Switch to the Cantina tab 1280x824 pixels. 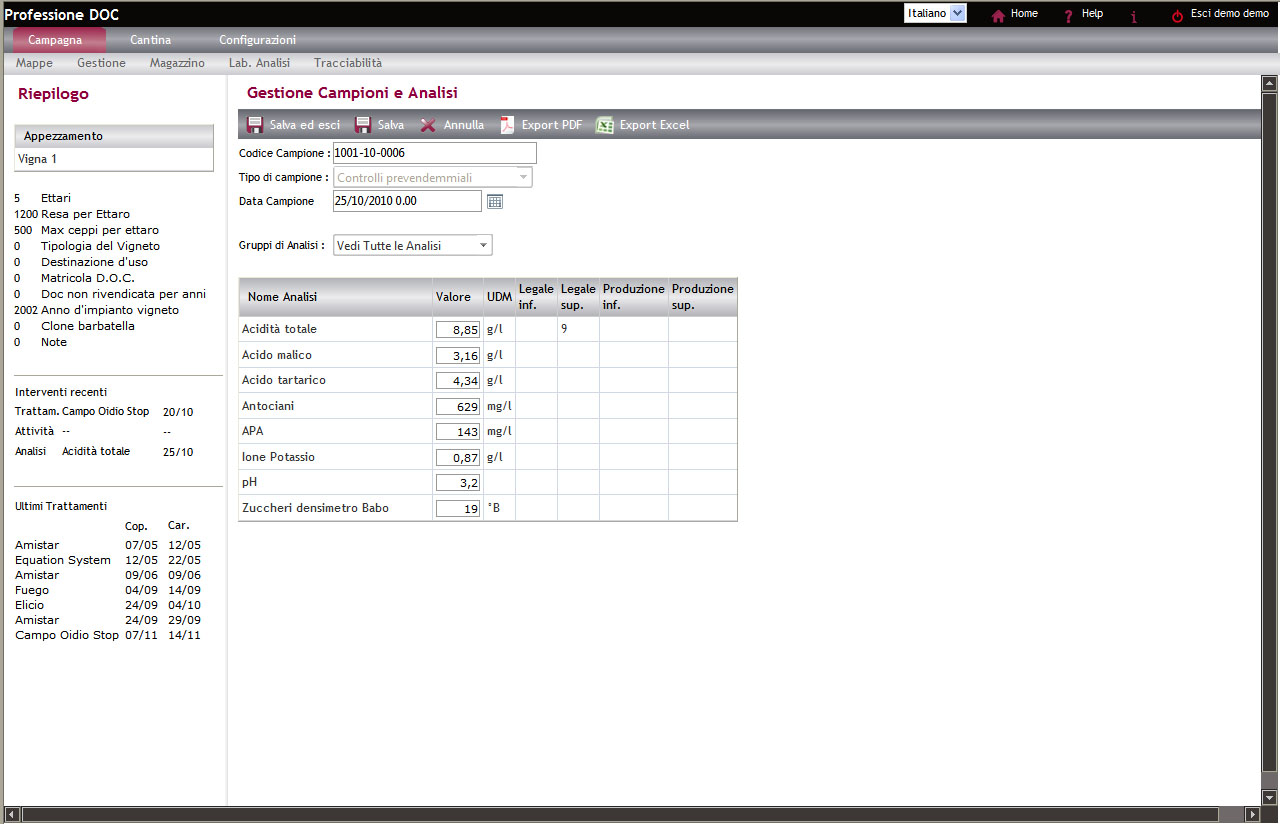click(150, 40)
